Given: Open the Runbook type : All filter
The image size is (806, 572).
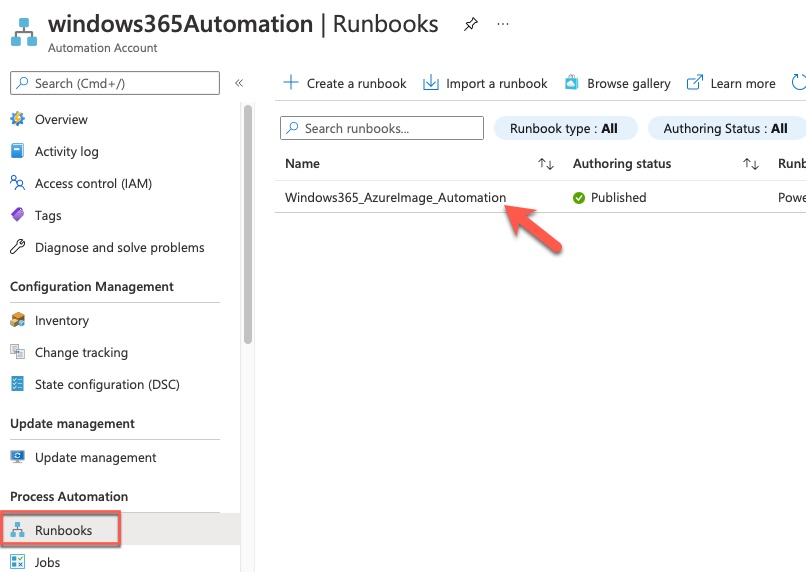Looking at the screenshot, I should [x=565, y=128].
